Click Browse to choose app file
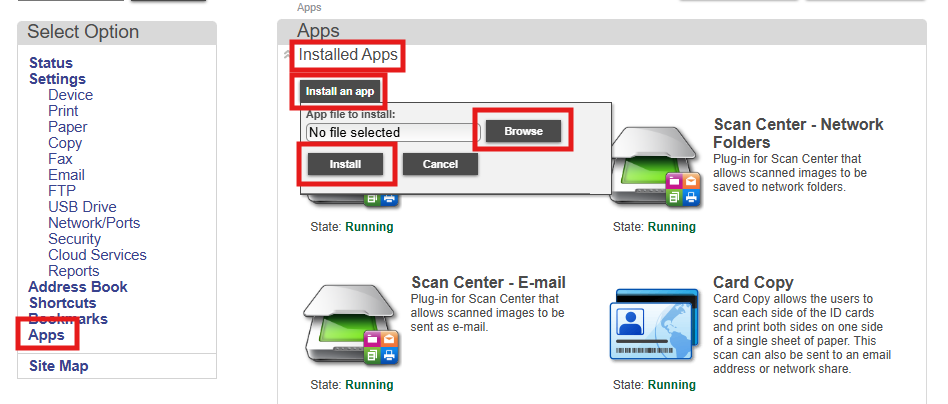Viewport: 948px width, 404px height. 523,131
